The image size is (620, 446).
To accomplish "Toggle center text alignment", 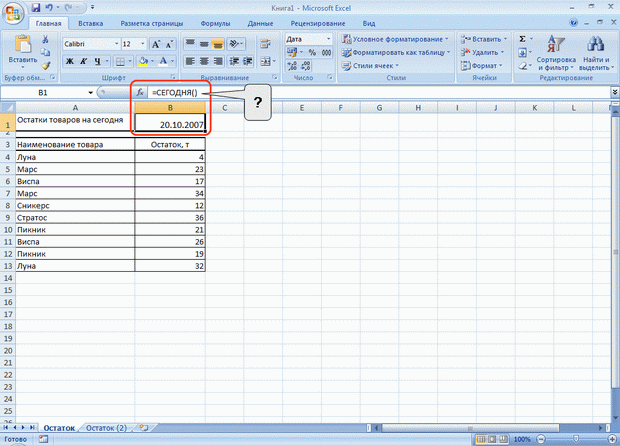I will point(204,61).
